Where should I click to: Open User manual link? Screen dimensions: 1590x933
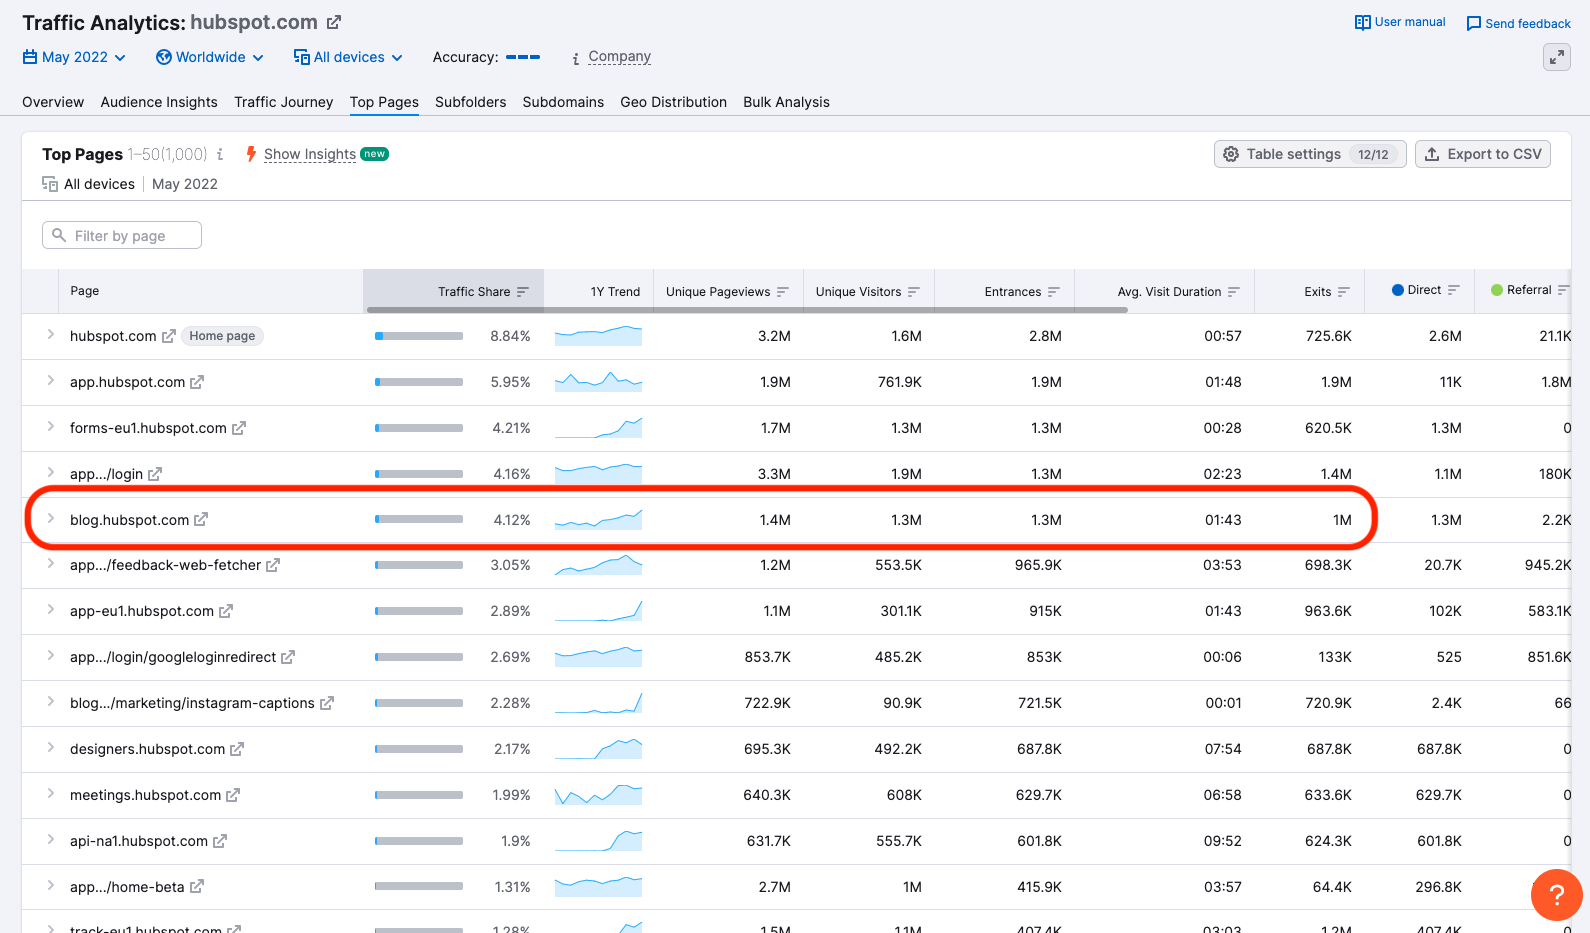[x=1410, y=22]
